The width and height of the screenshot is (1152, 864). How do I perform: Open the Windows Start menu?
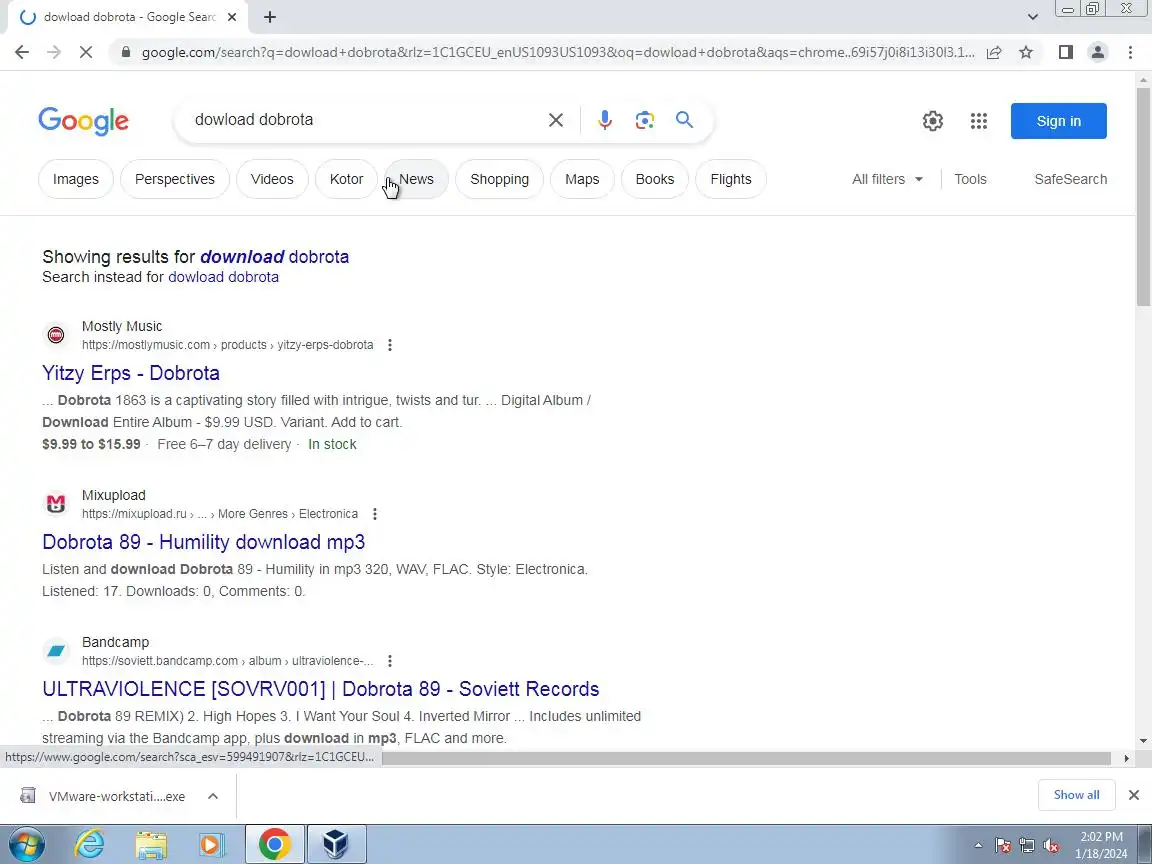[x=26, y=844]
